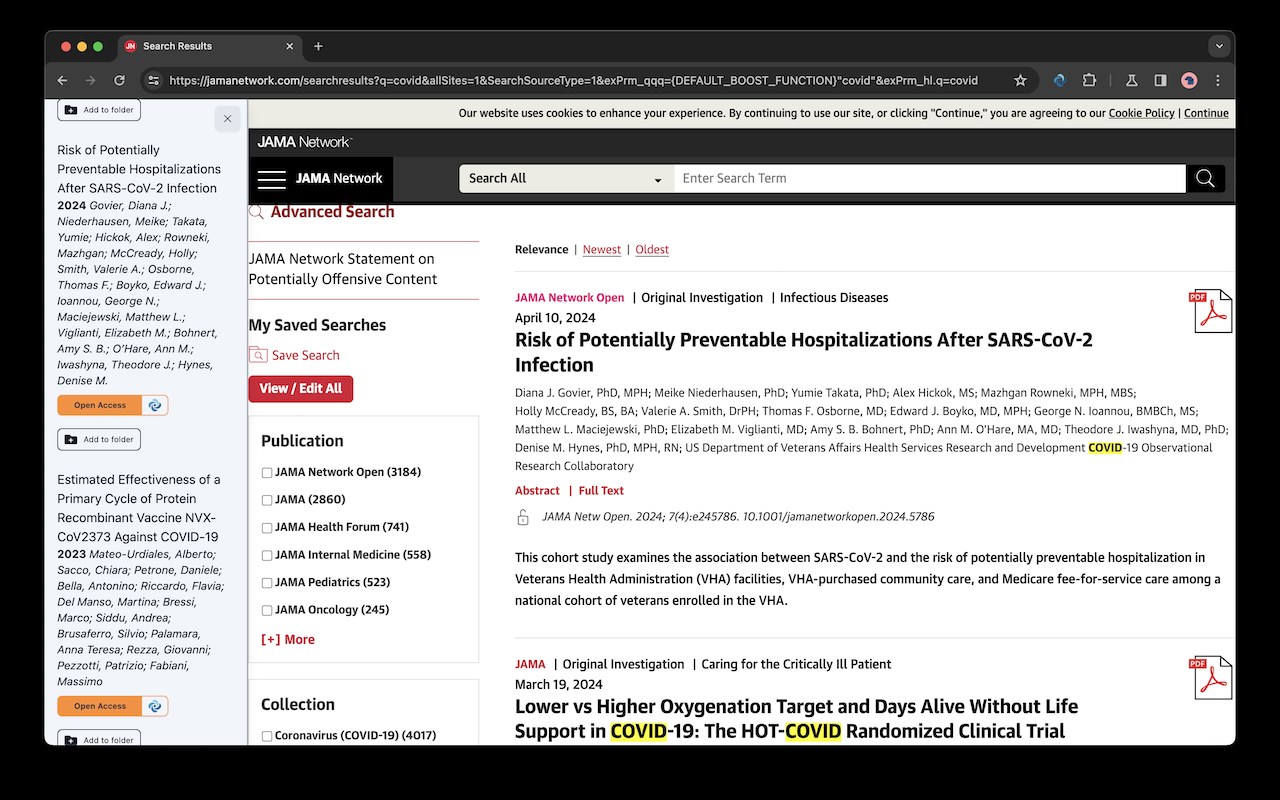This screenshot has height=800, width=1280.
Task: Close the left sidebar panel
Action: coord(227,118)
